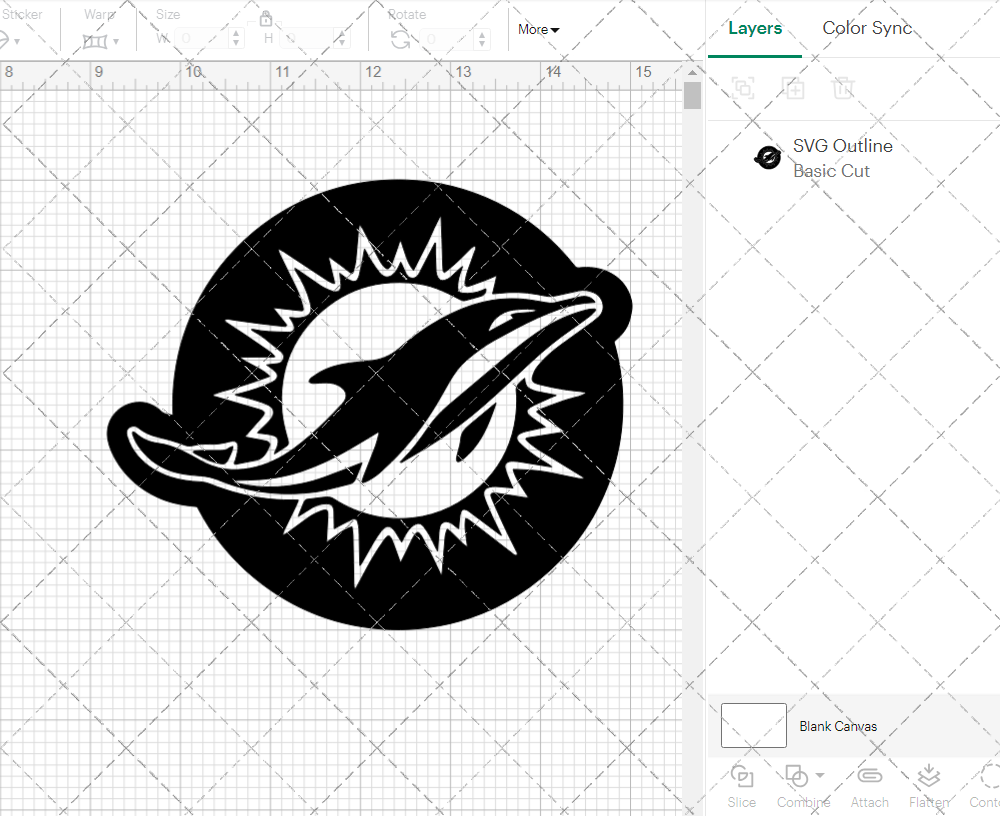
Task: Select the dolphin logo on canvas
Action: [x=370, y=404]
